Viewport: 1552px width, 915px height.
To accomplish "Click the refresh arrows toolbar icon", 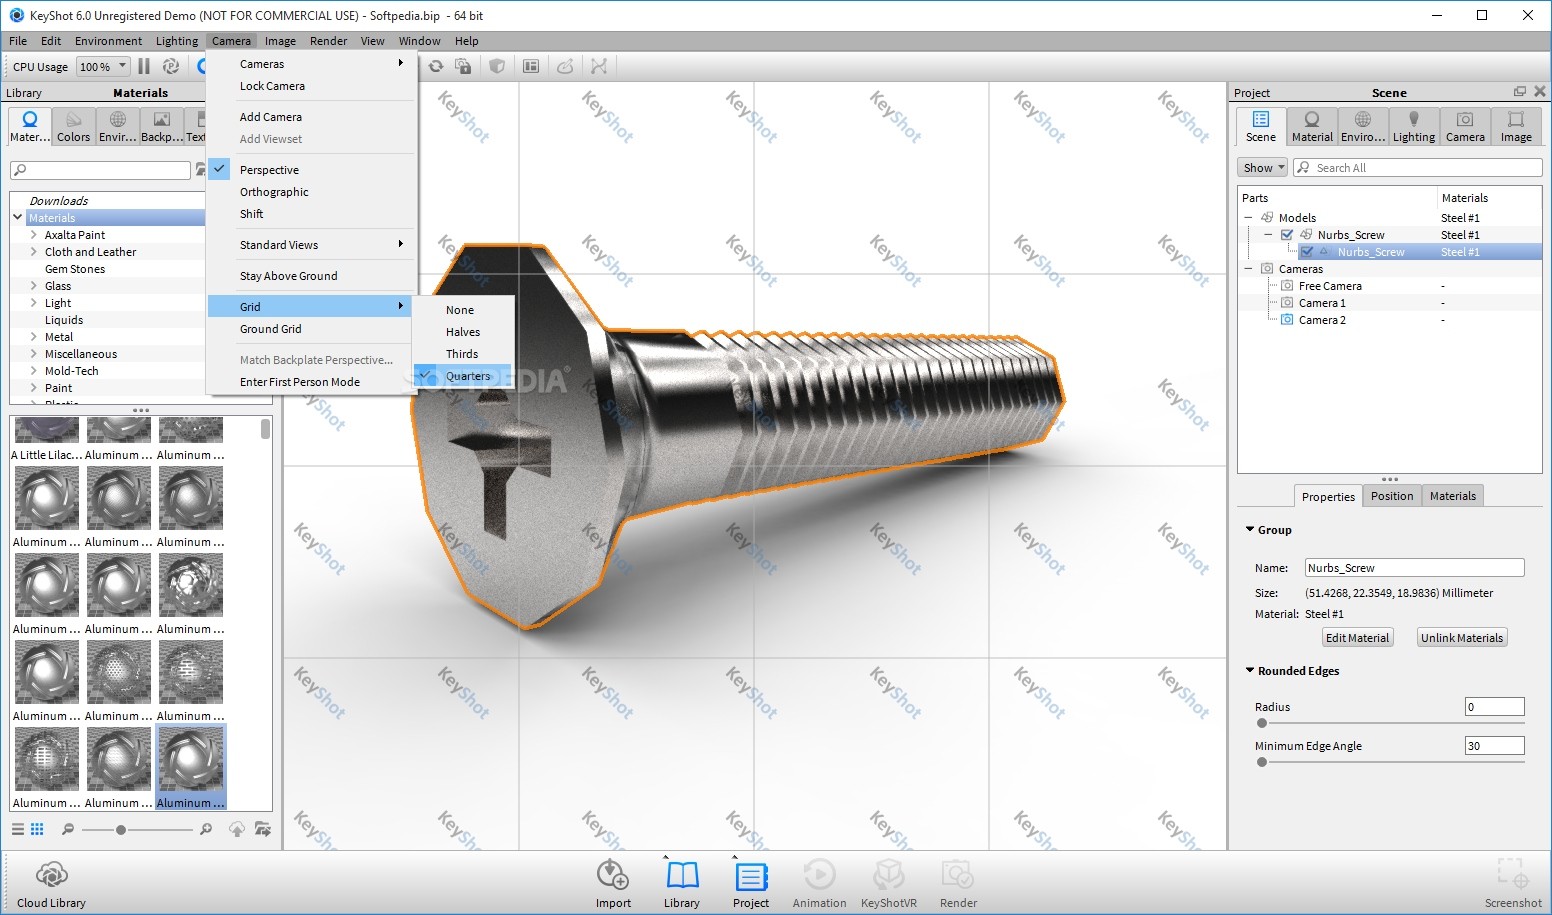I will tap(436, 66).
